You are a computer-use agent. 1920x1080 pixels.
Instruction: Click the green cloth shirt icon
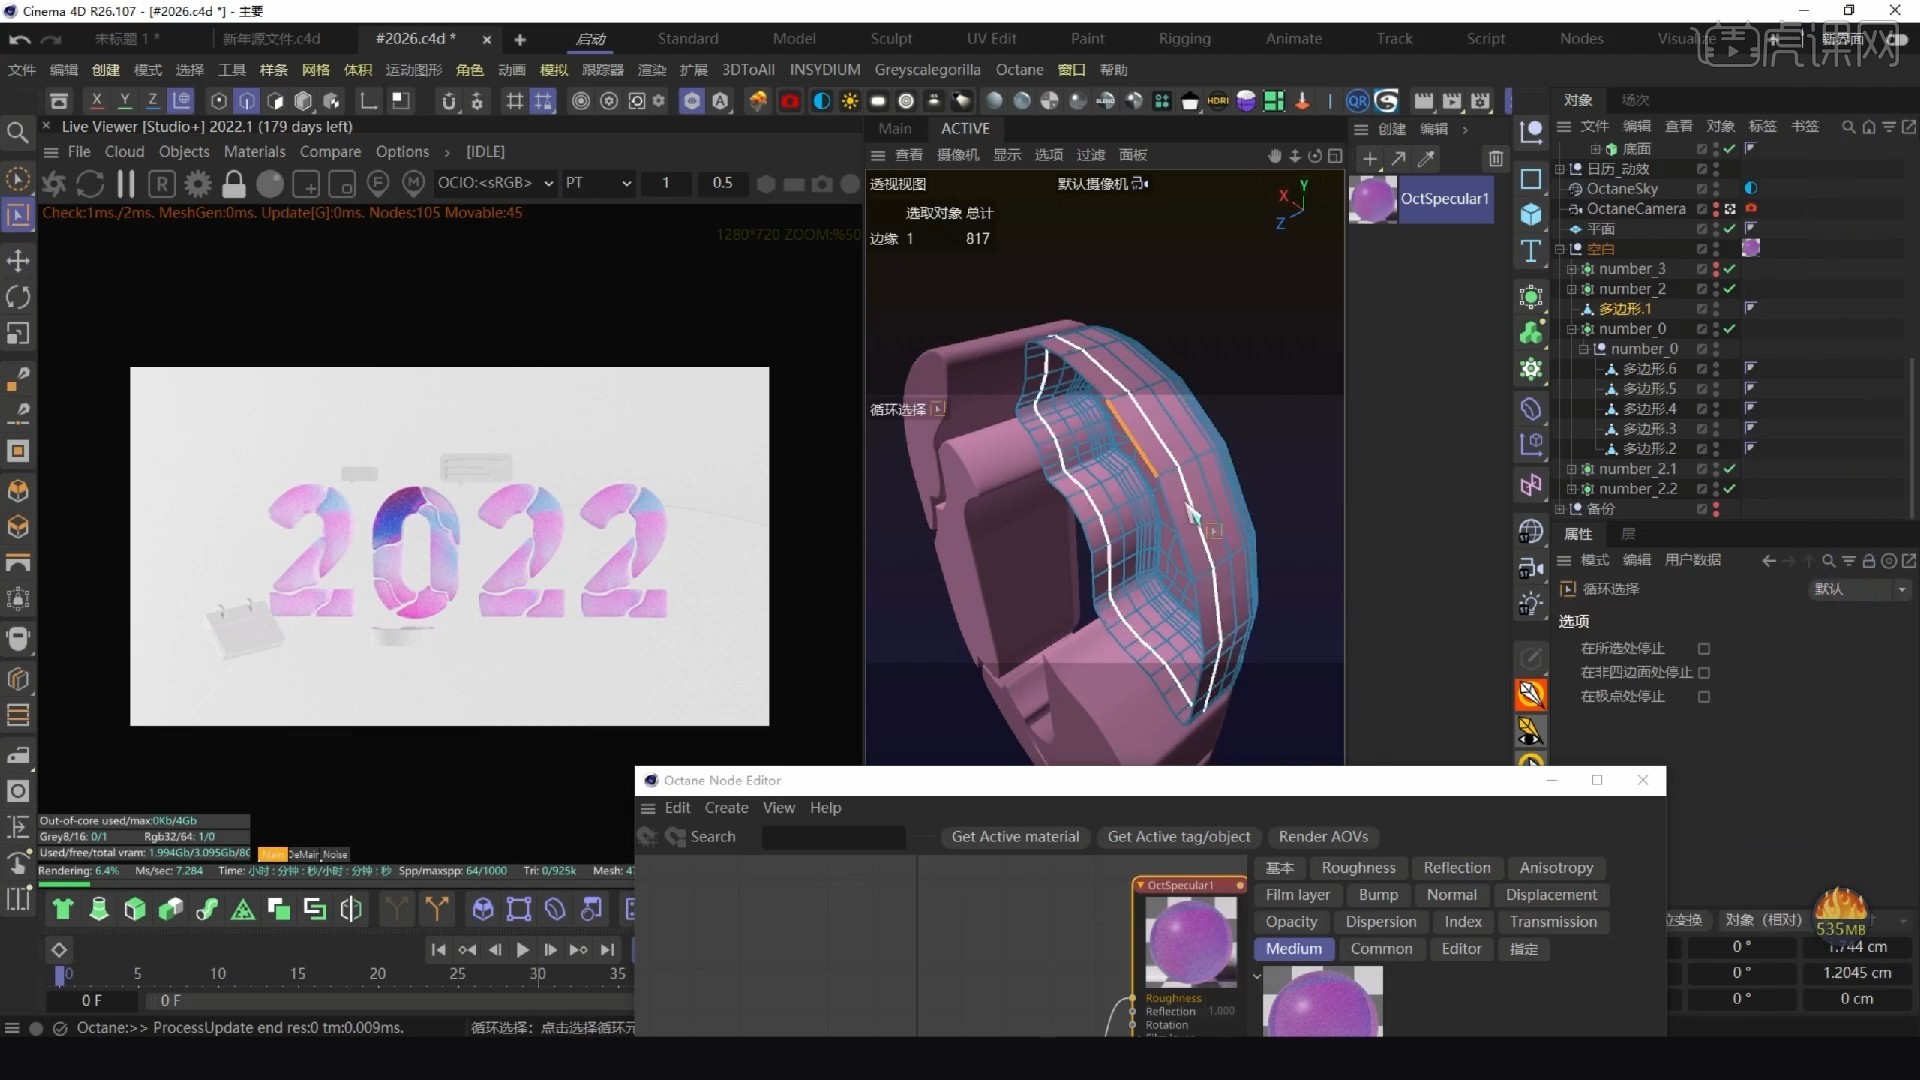(63, 909)
